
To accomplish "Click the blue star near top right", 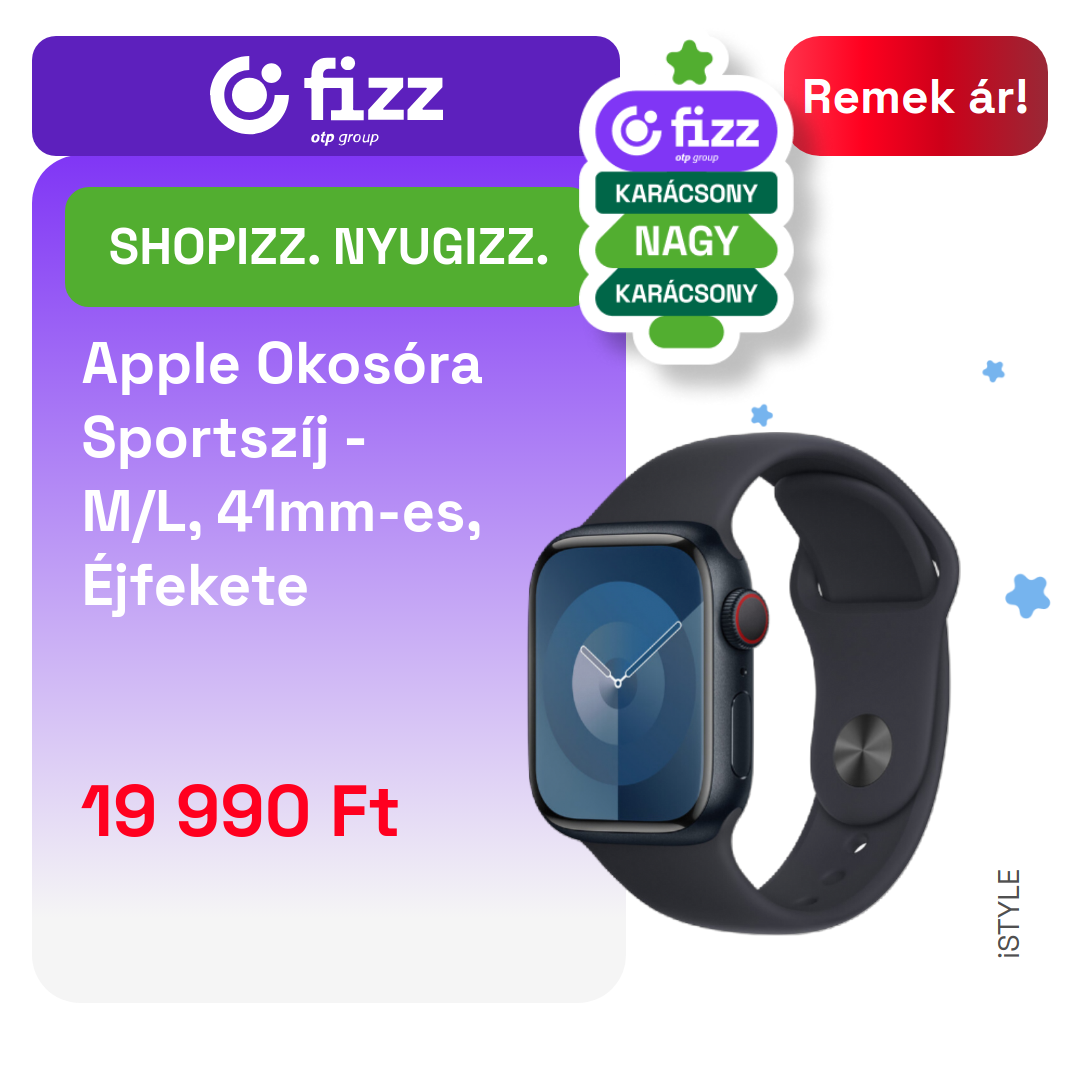I will coord(993,371).
